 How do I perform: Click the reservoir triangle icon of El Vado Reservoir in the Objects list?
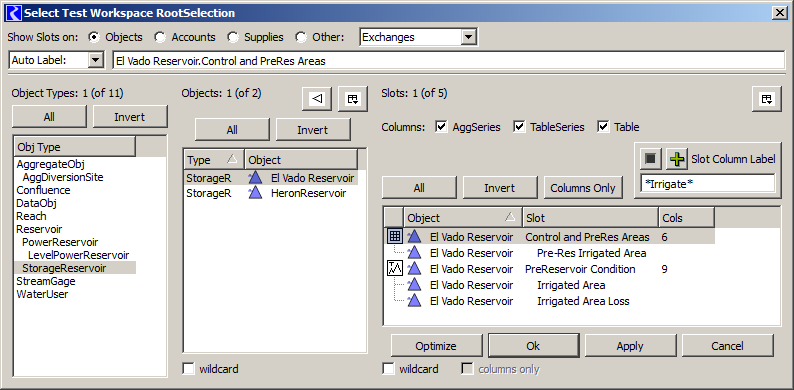(255, 178)
